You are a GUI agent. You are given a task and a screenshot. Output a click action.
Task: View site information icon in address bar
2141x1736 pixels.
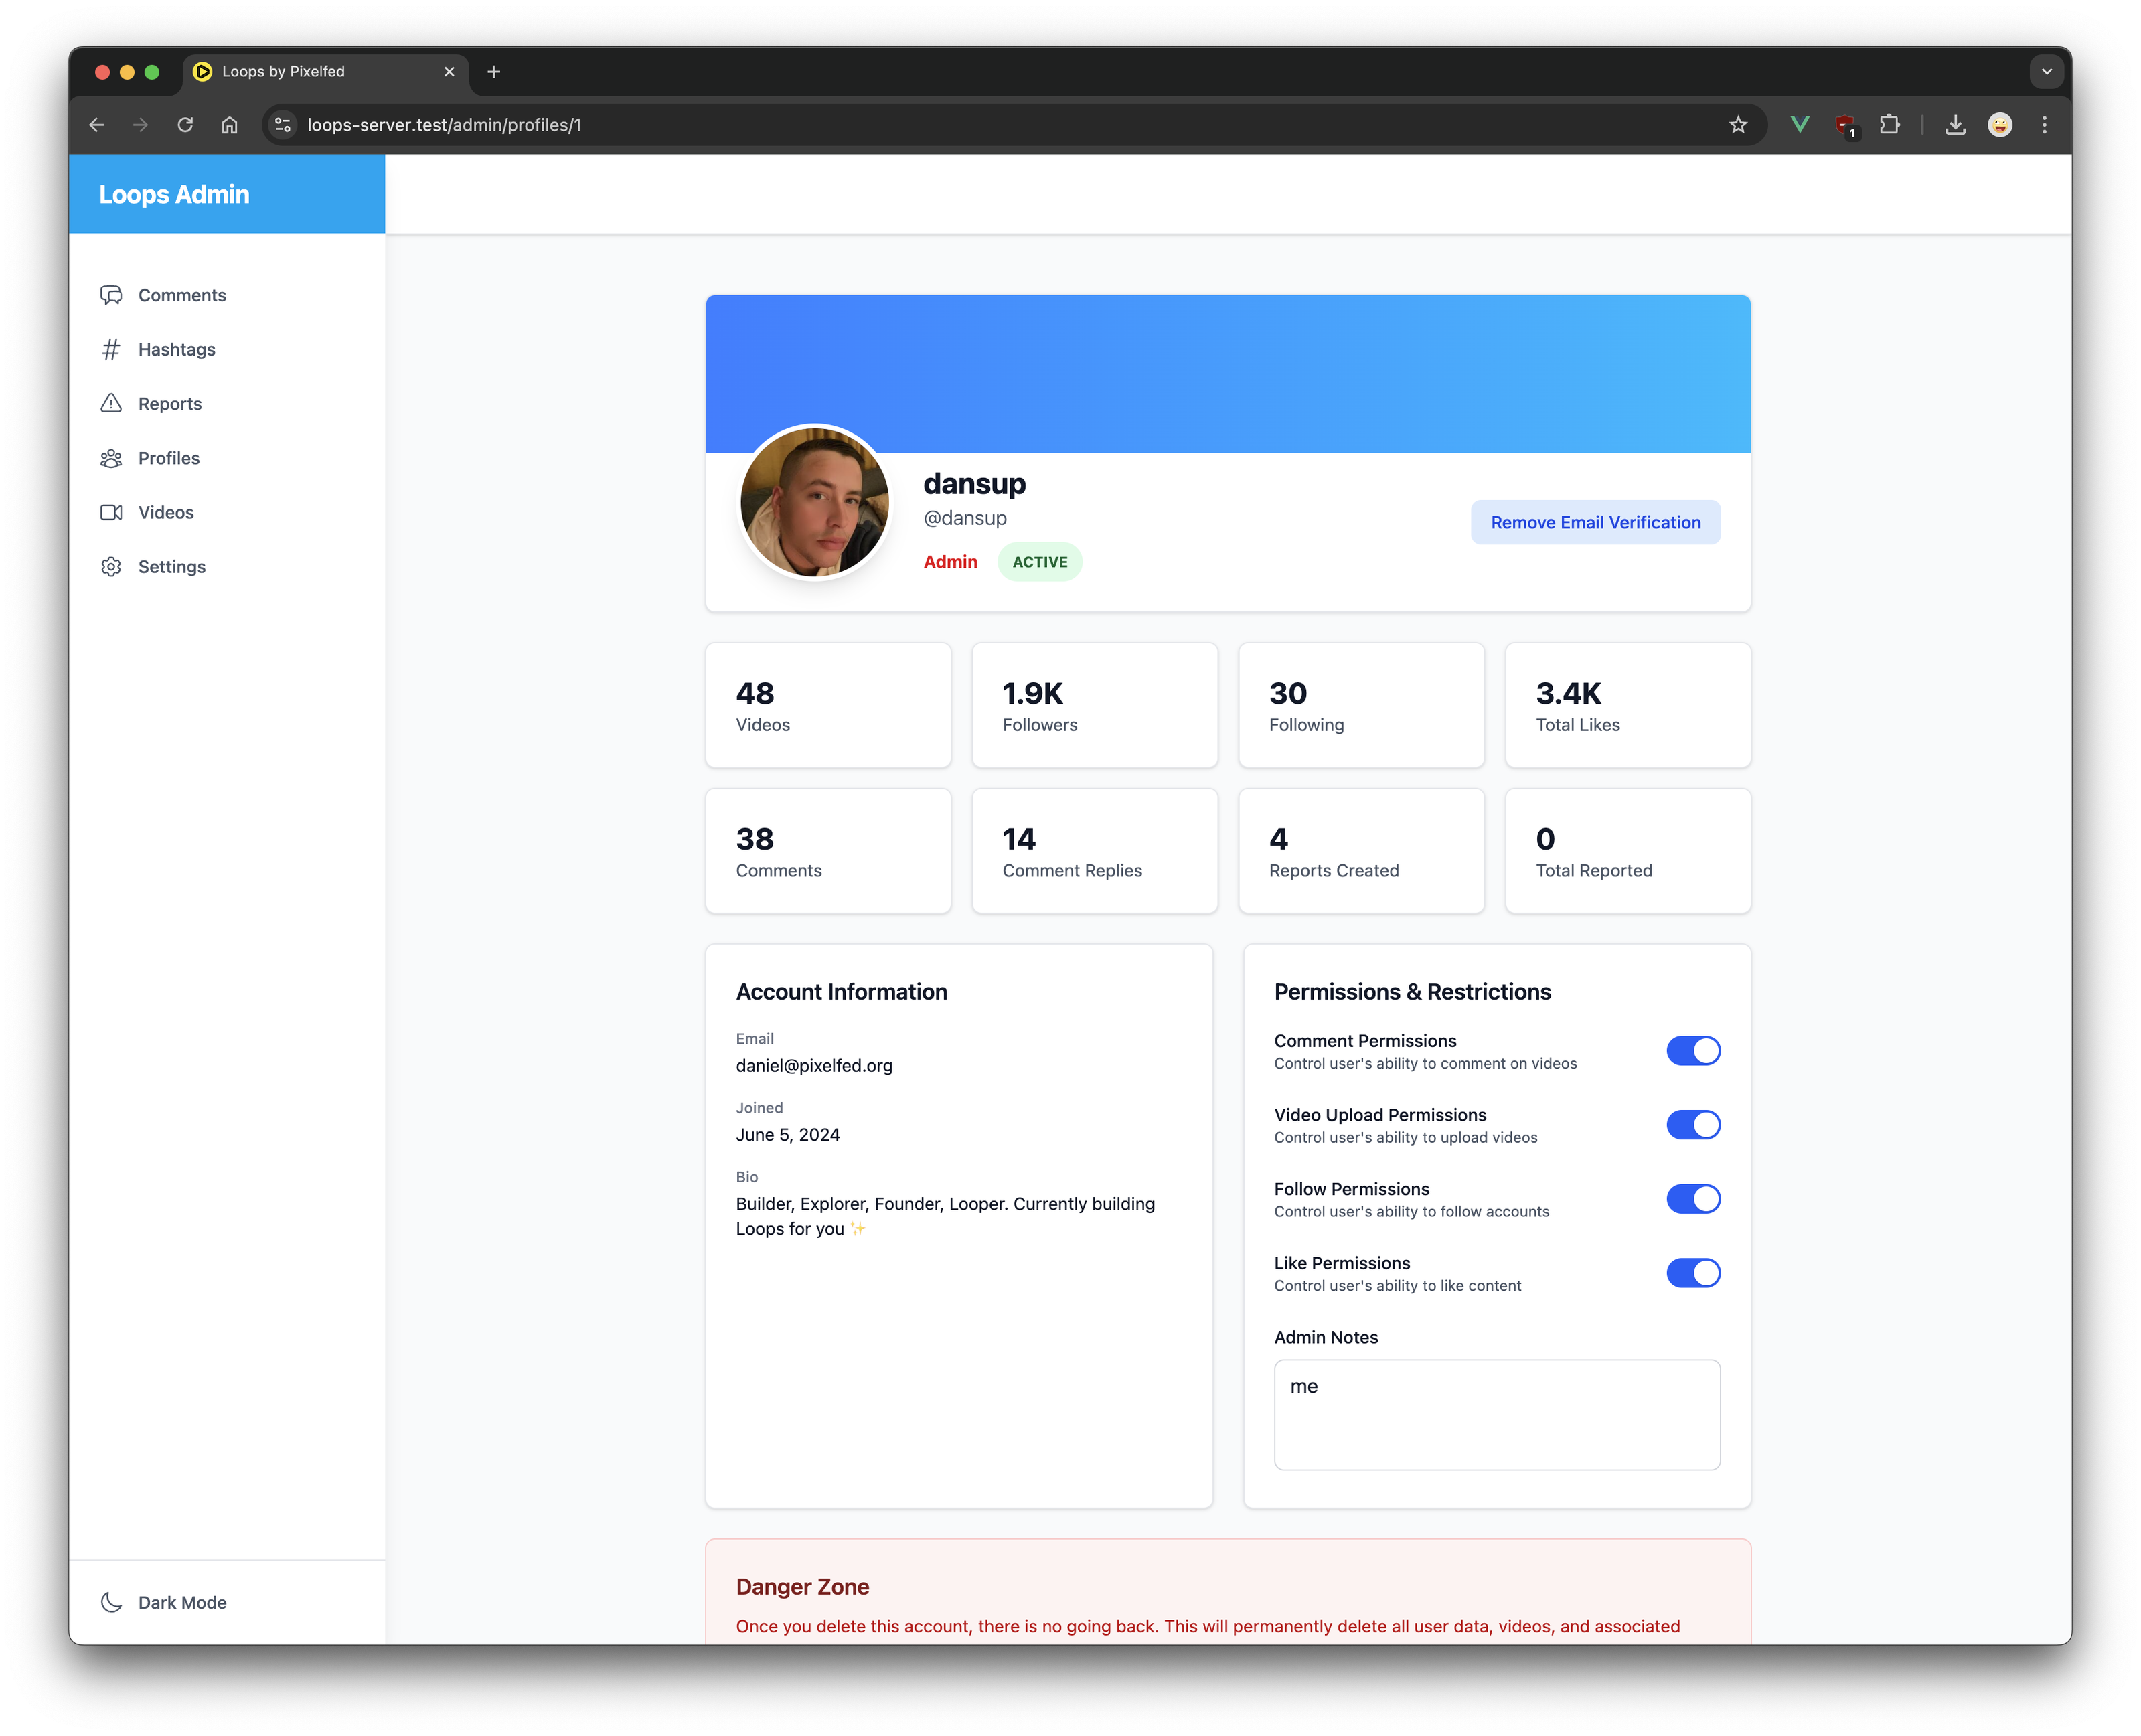(x=283, y=125)
